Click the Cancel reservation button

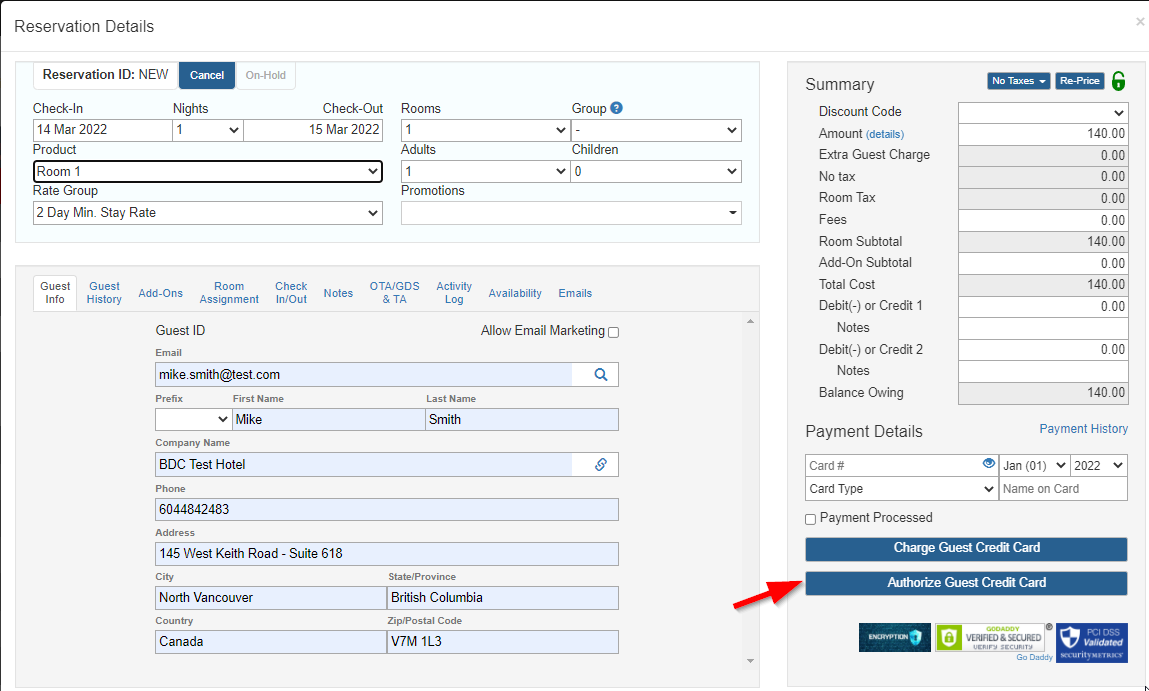207,75
